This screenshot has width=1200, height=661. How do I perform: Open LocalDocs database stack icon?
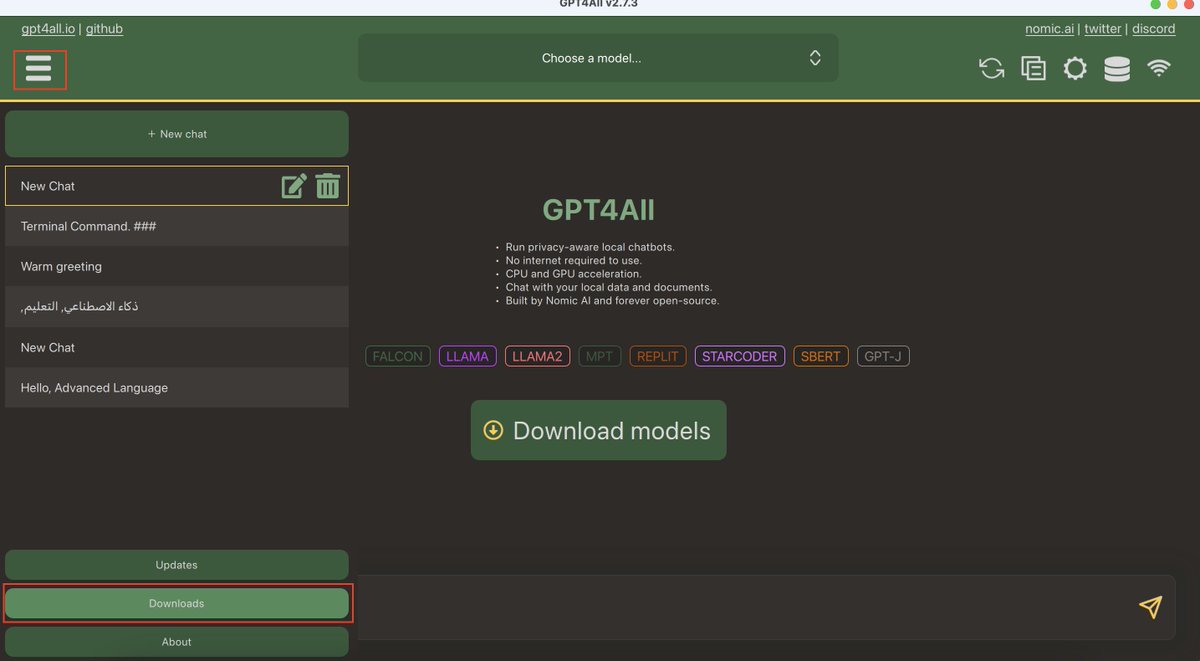[x=1117, y=68]
